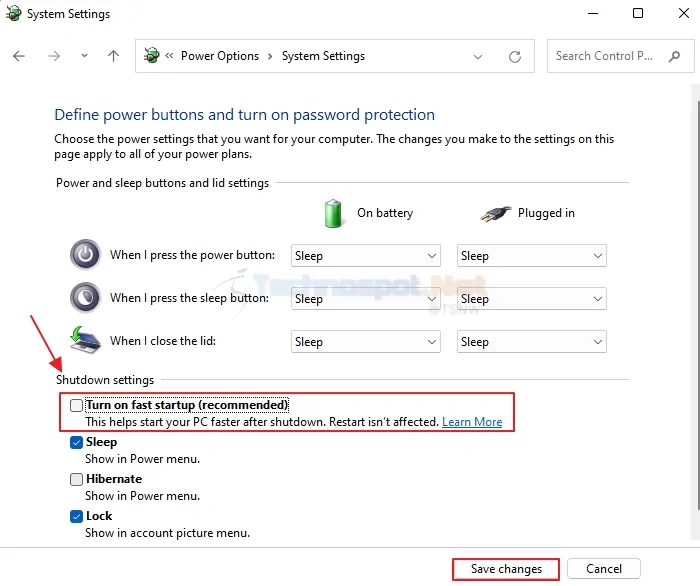Open power button On battery dropdown

pyautogui.click(x=366, y=256)
